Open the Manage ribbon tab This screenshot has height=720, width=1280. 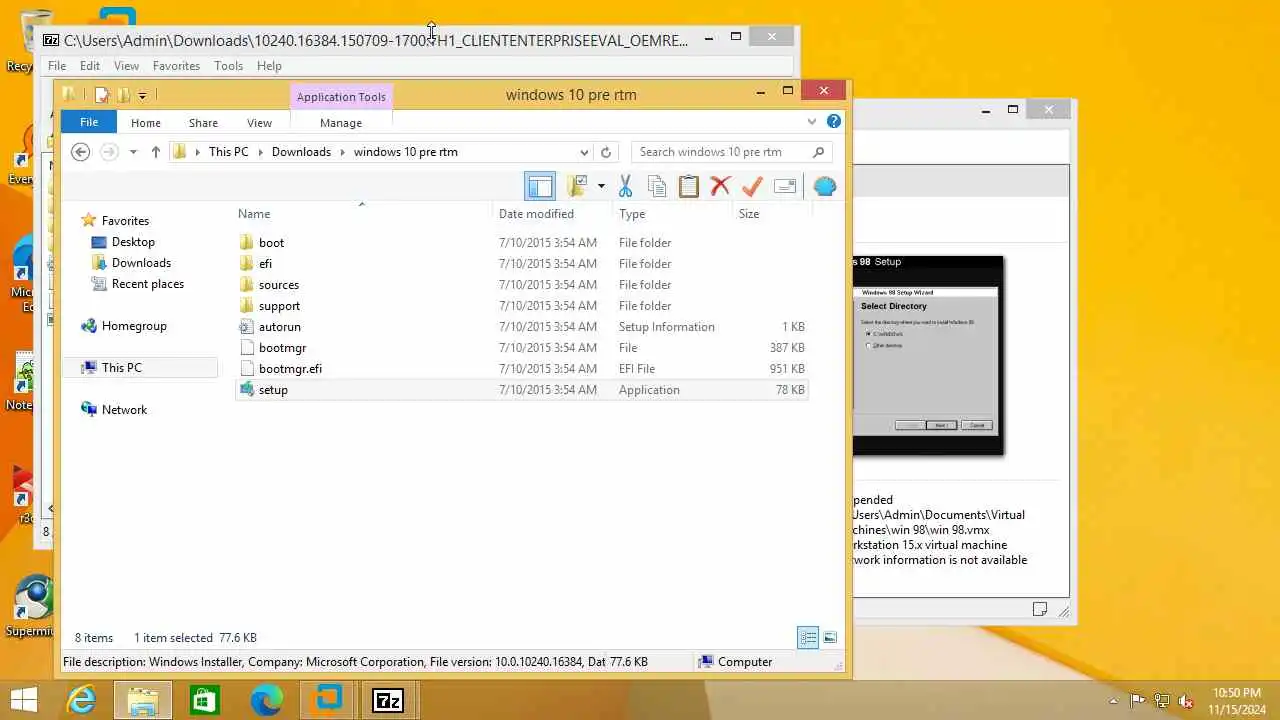coord(341,123)
